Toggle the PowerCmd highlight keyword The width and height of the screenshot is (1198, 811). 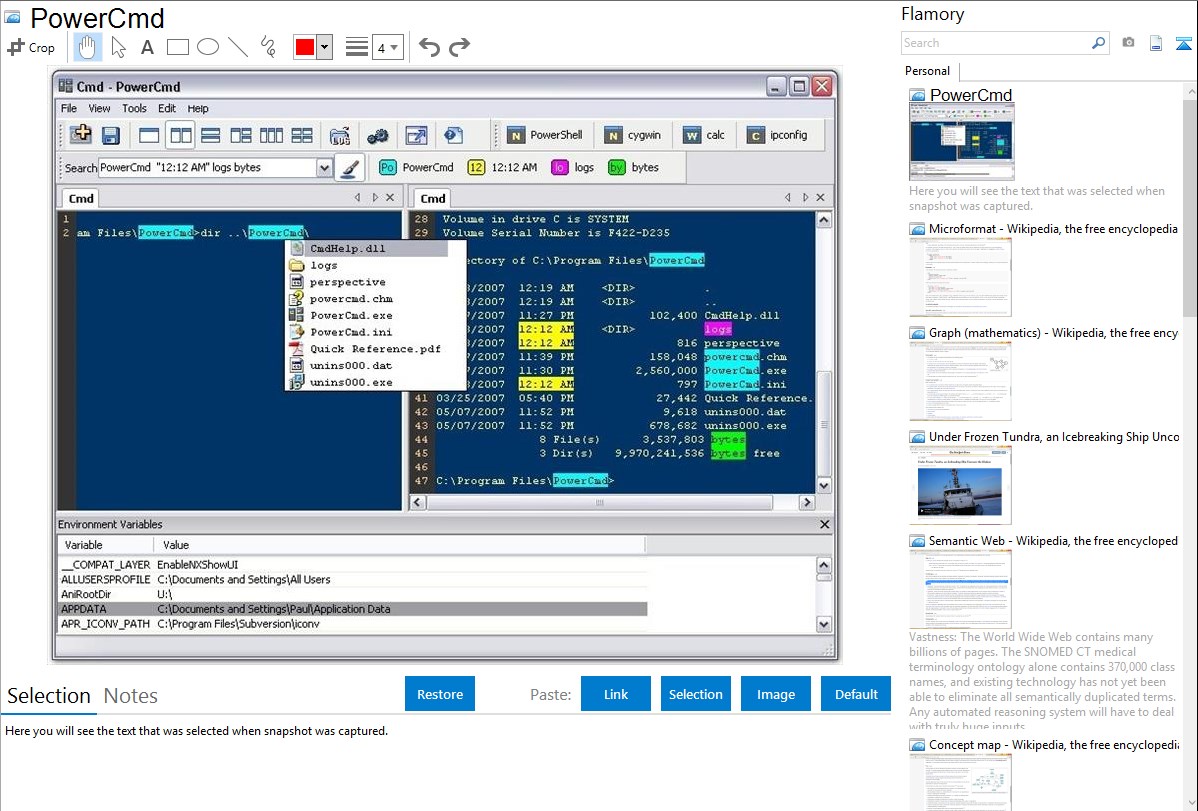click(416, 167)
